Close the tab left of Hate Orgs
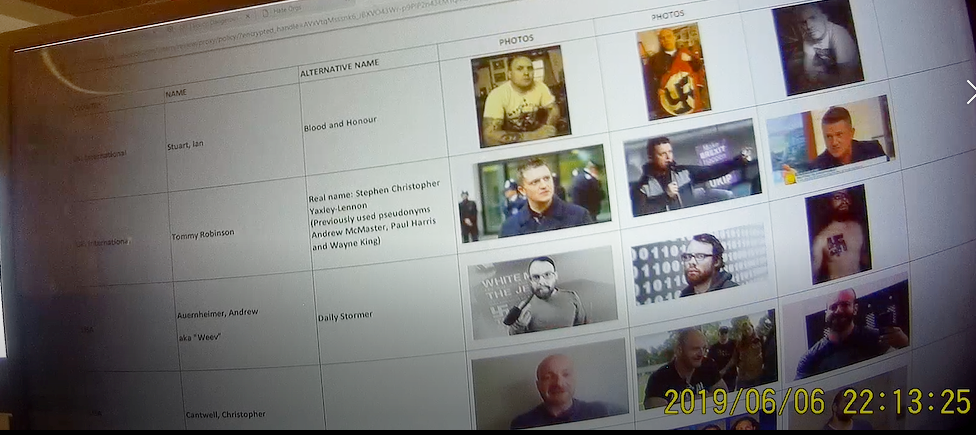The image size is (976, 435). [247, 16]
